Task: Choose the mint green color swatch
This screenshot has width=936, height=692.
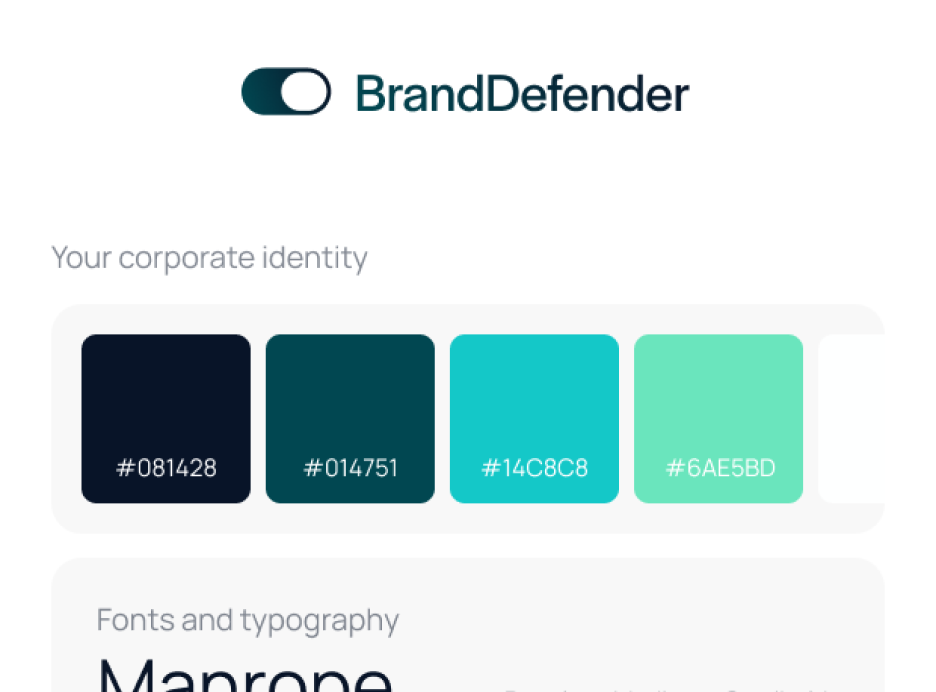Action: click(x=718, y=400)
